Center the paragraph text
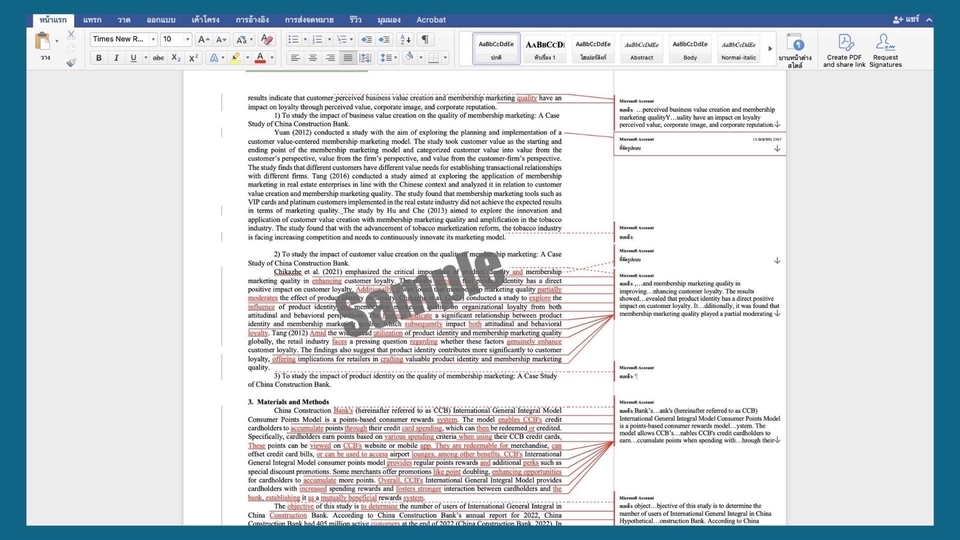960x540 pixels. click(313, 58)
